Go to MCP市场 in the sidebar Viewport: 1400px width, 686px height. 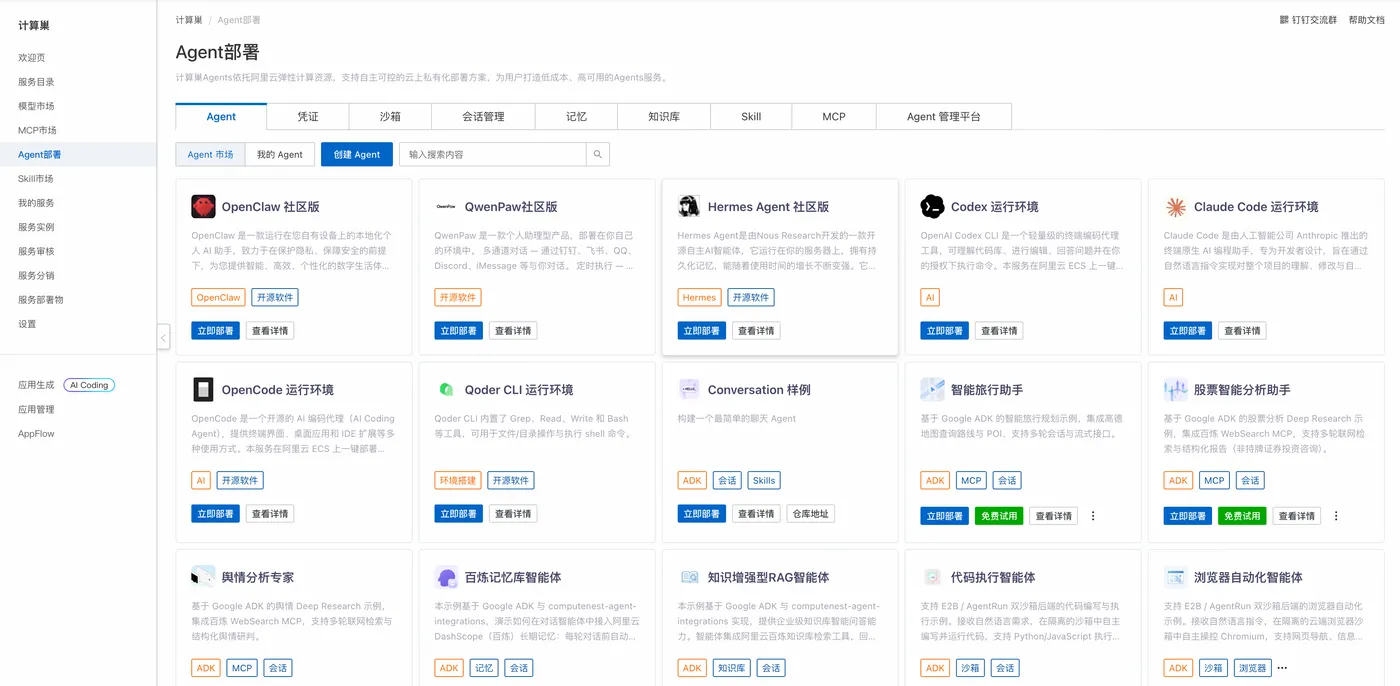coord(37,130)
